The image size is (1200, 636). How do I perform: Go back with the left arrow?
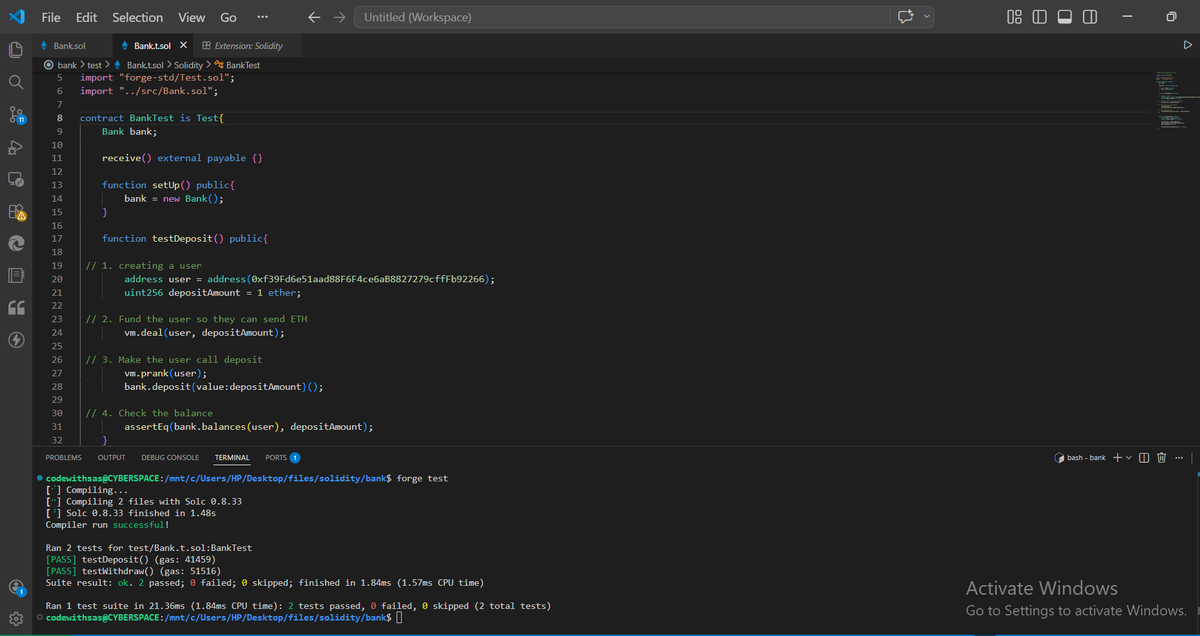pos(315,17)
